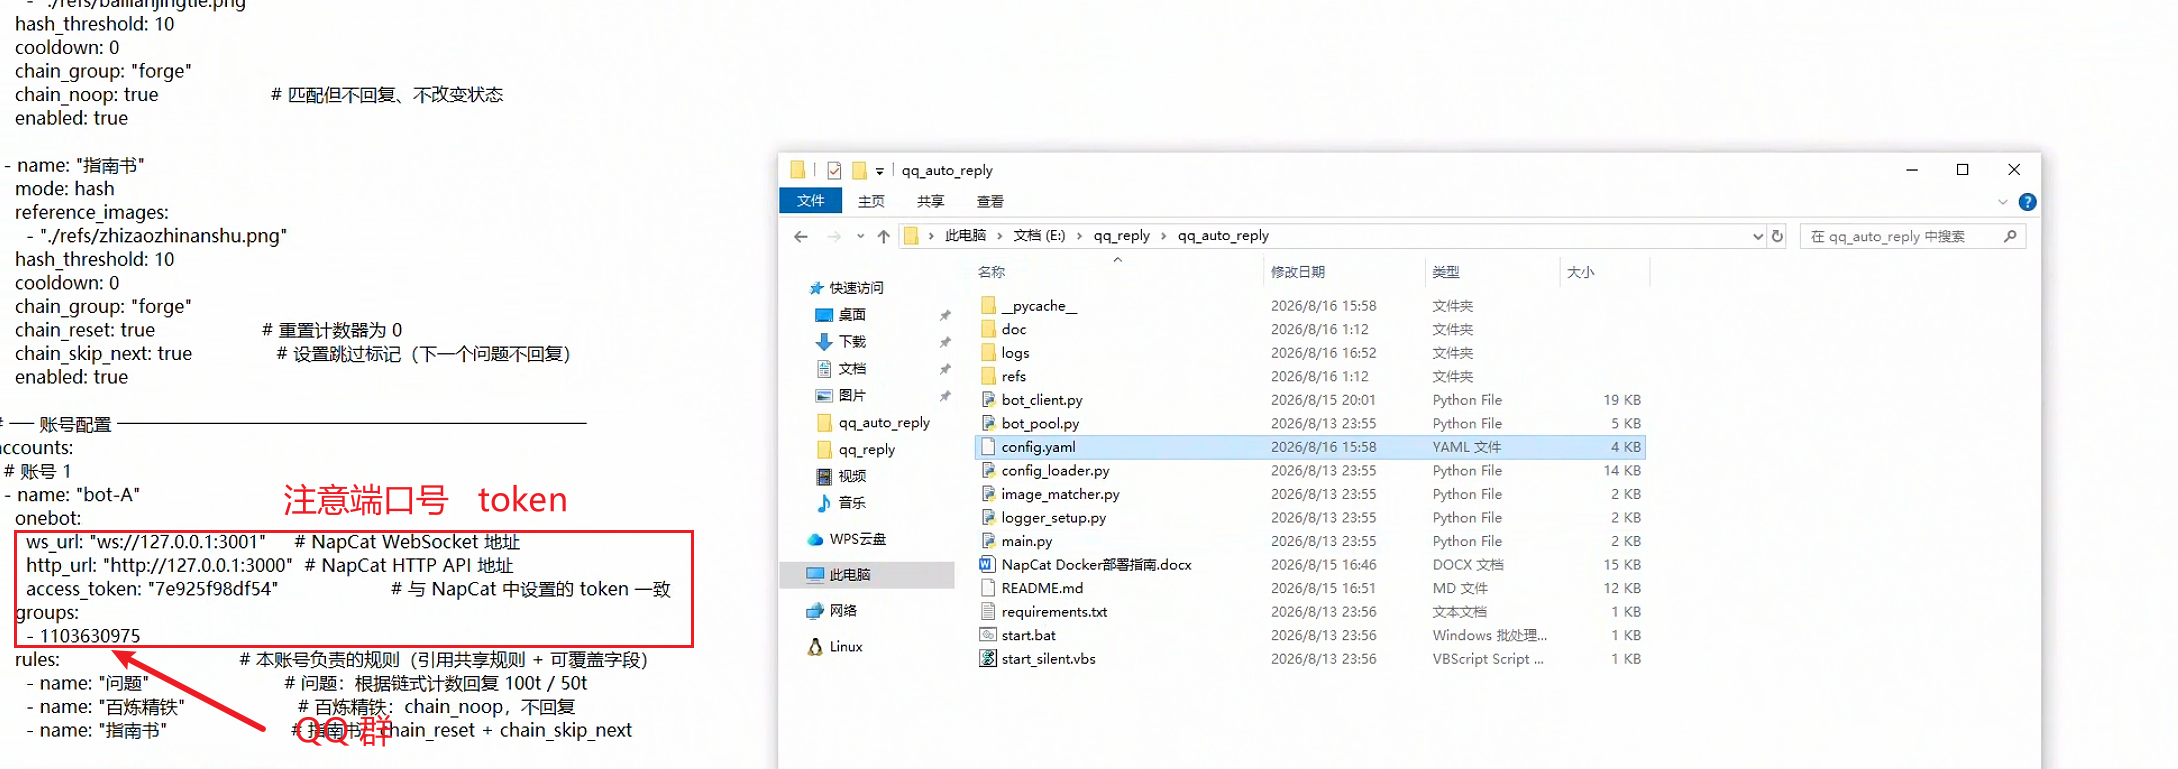2178x769 pixels.
Task: Sort files by the 修改日期 column header
Action: pos(1343,272)
